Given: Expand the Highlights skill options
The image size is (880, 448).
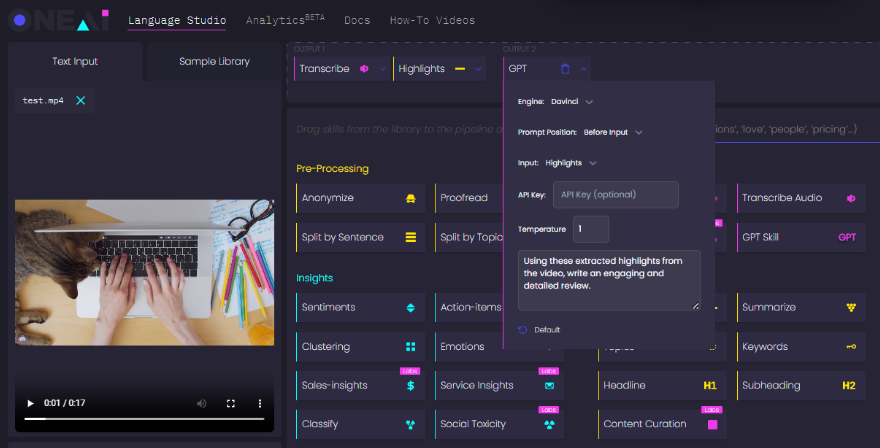Looking at the screenshot, I should 478,69.
